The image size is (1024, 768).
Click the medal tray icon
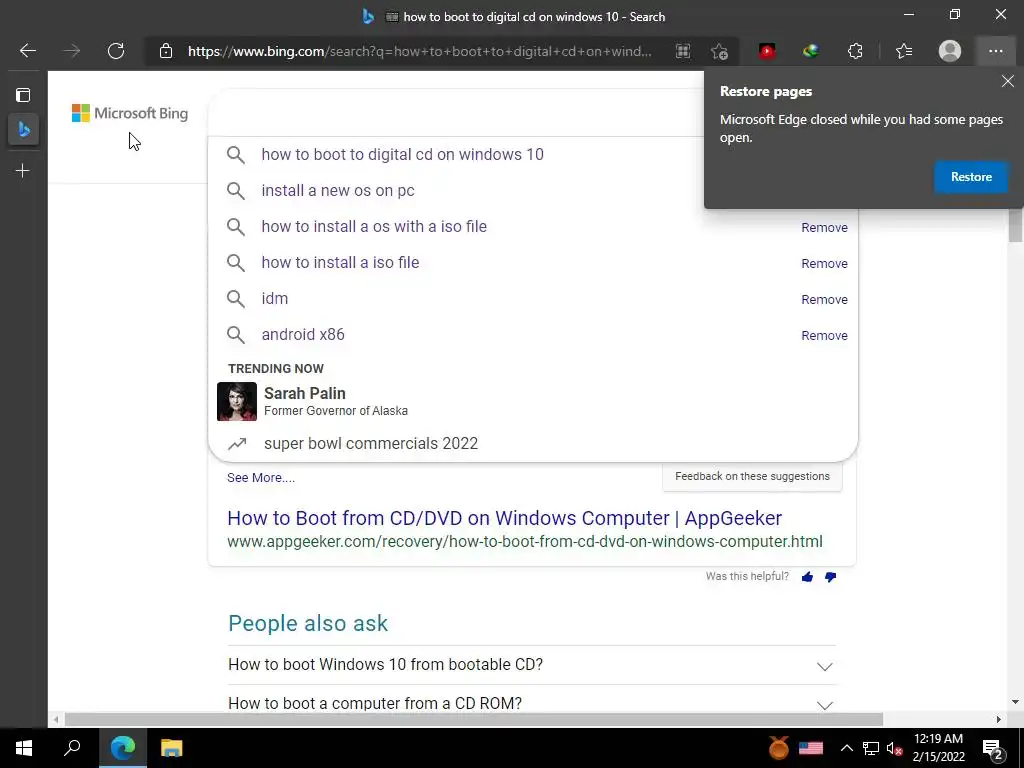[778, 747]
